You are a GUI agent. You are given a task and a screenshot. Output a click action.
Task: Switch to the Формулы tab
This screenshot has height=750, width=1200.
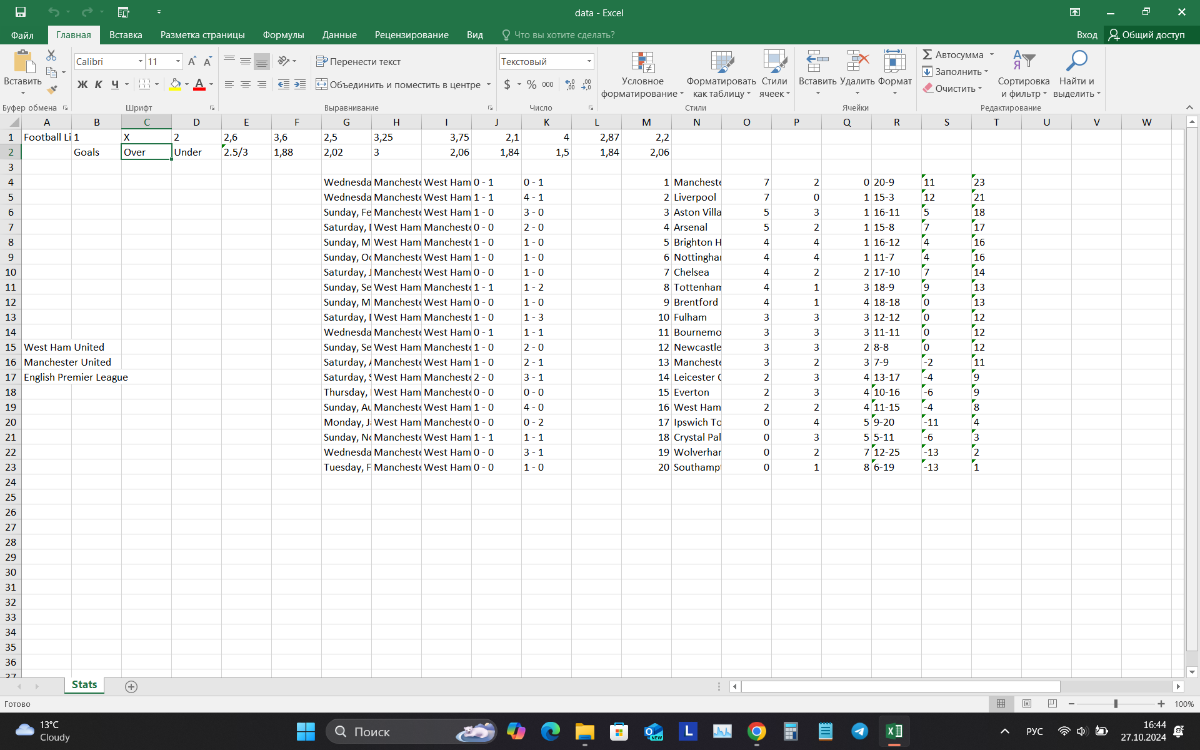[x=283, y=34]
